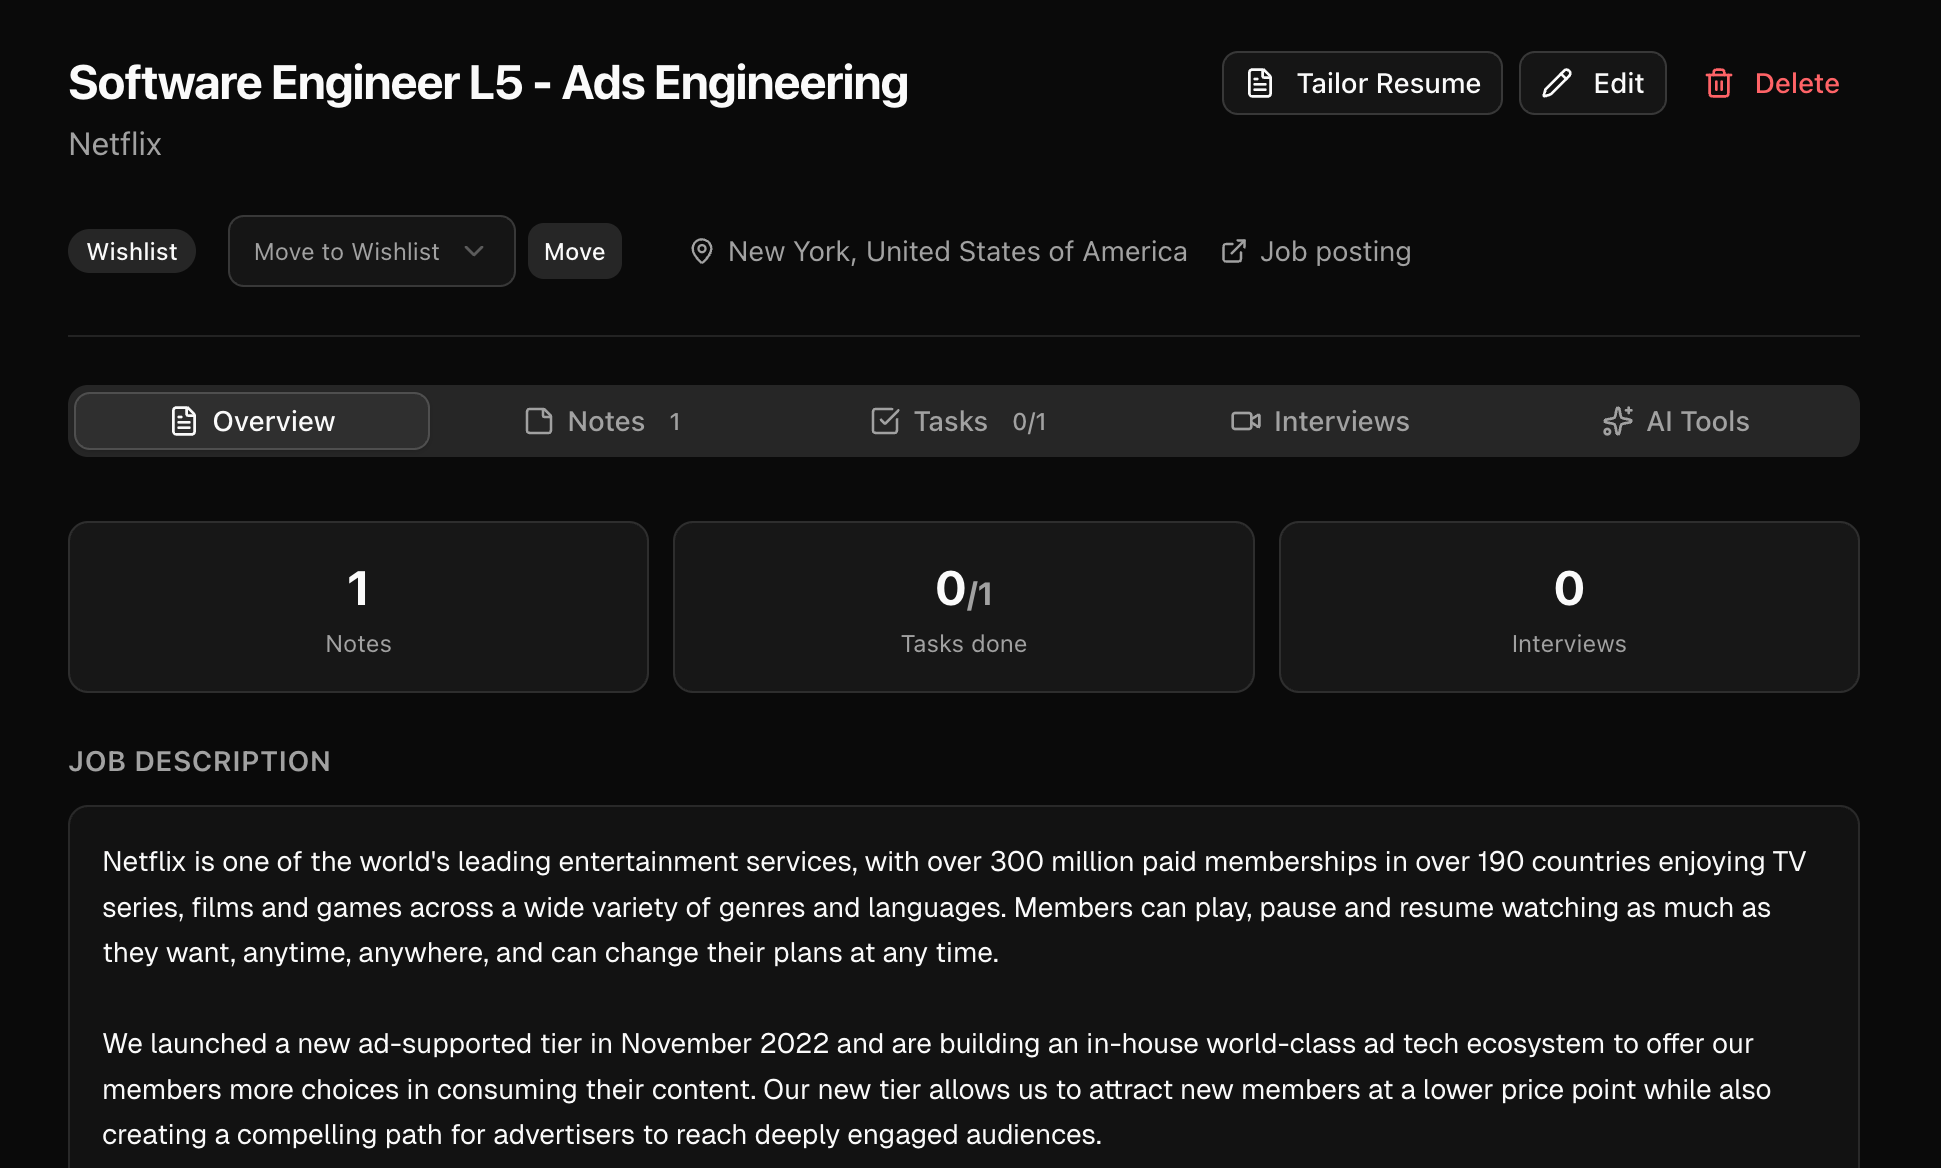Click the location pin icon
Image resolution: width=1941 pixels, height=1168 pixels.
pos(702,251)
